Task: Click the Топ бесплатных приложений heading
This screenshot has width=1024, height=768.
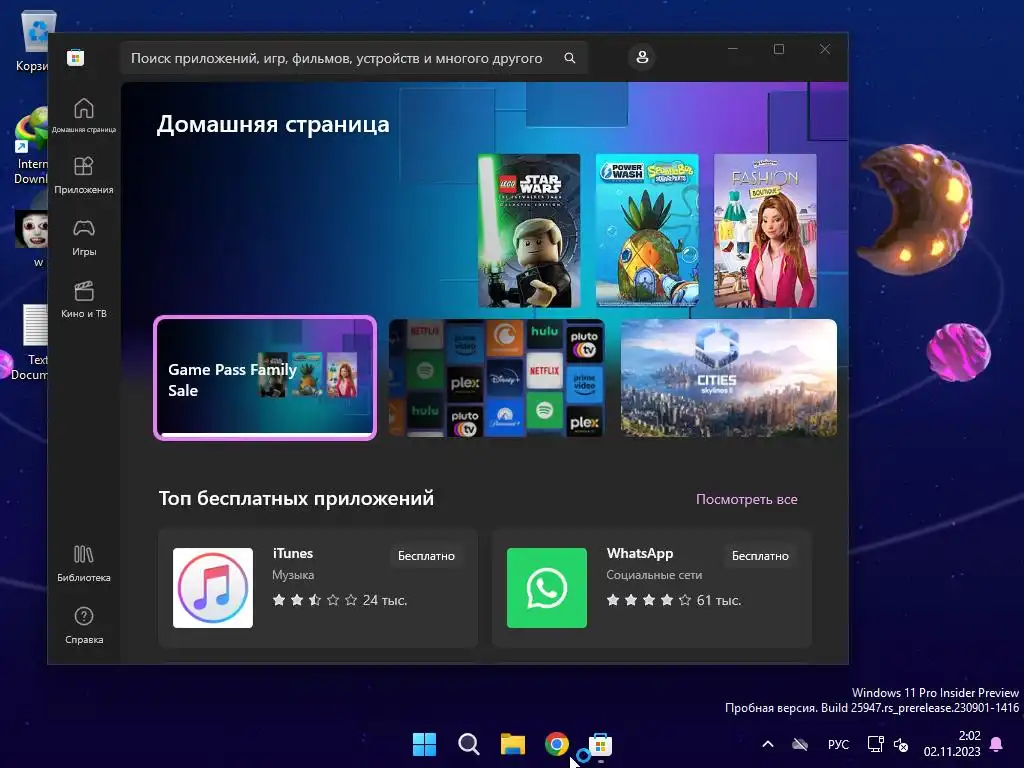Action: (x=296, y=498)
